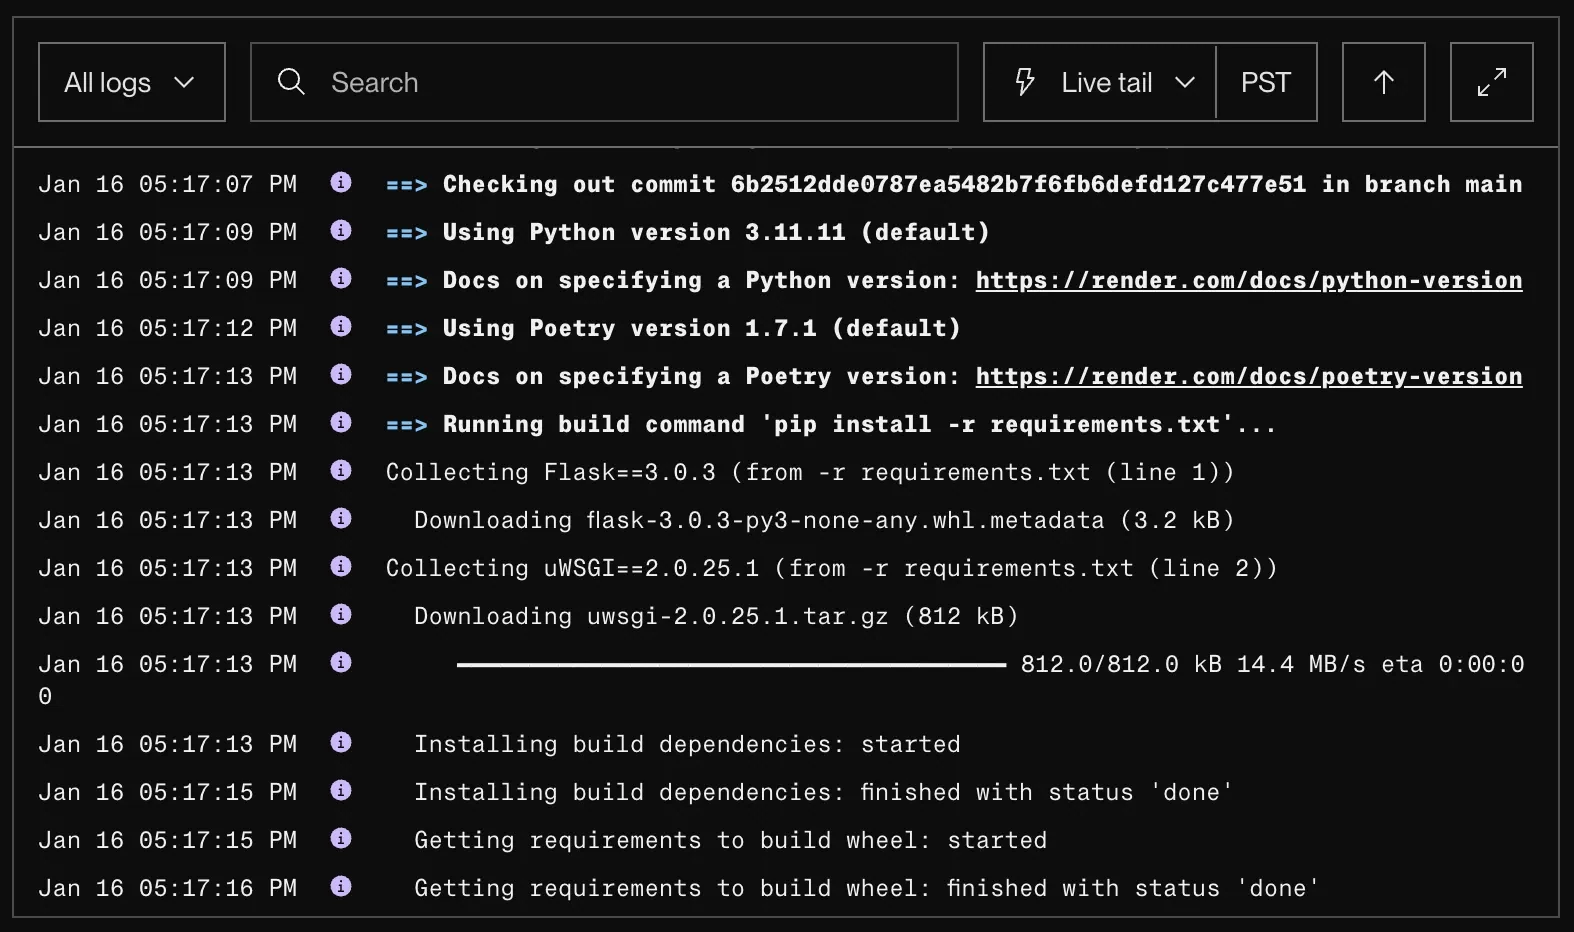Click the magnifier icon in search box
Screen dimensions: 1574x932
pos(291,82)
